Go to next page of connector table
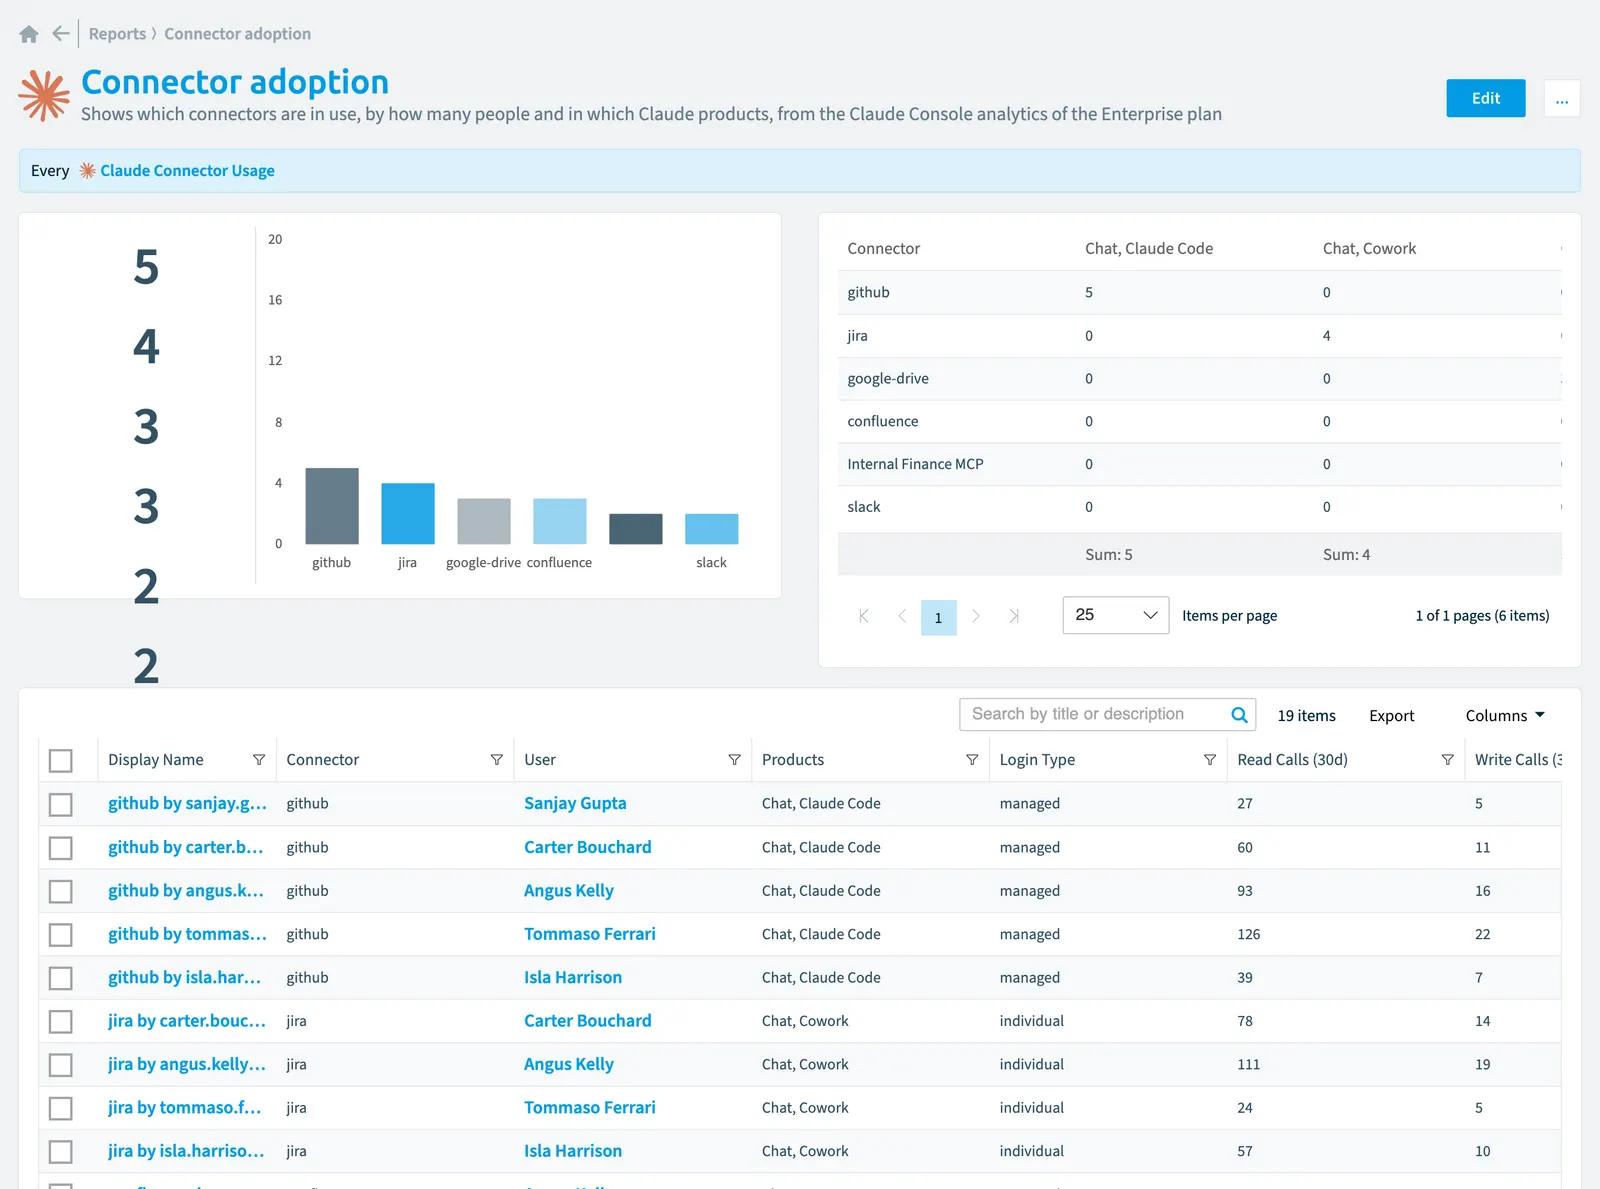Screen dimensions: 1600x1189 point(976,616)
